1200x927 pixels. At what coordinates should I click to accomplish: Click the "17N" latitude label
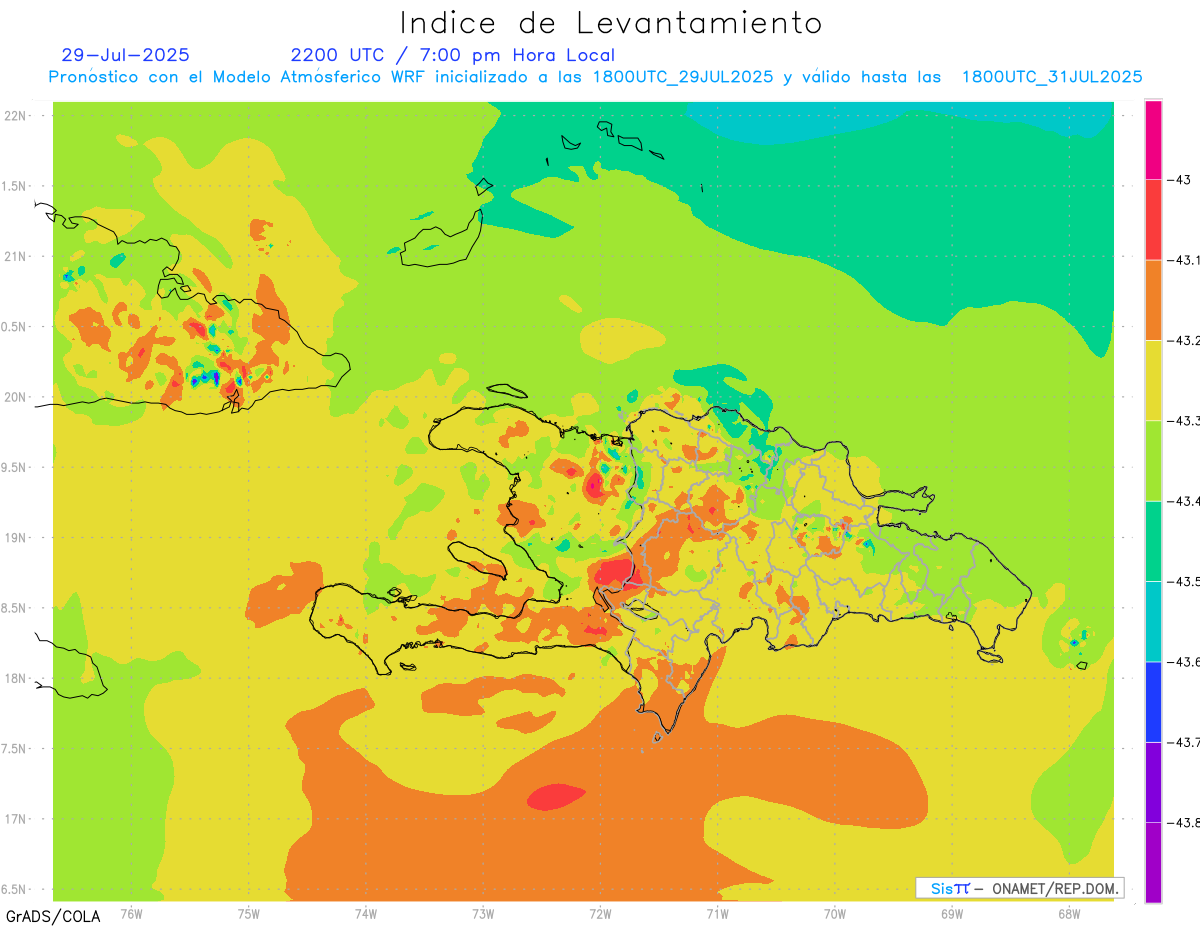point(15,819)
